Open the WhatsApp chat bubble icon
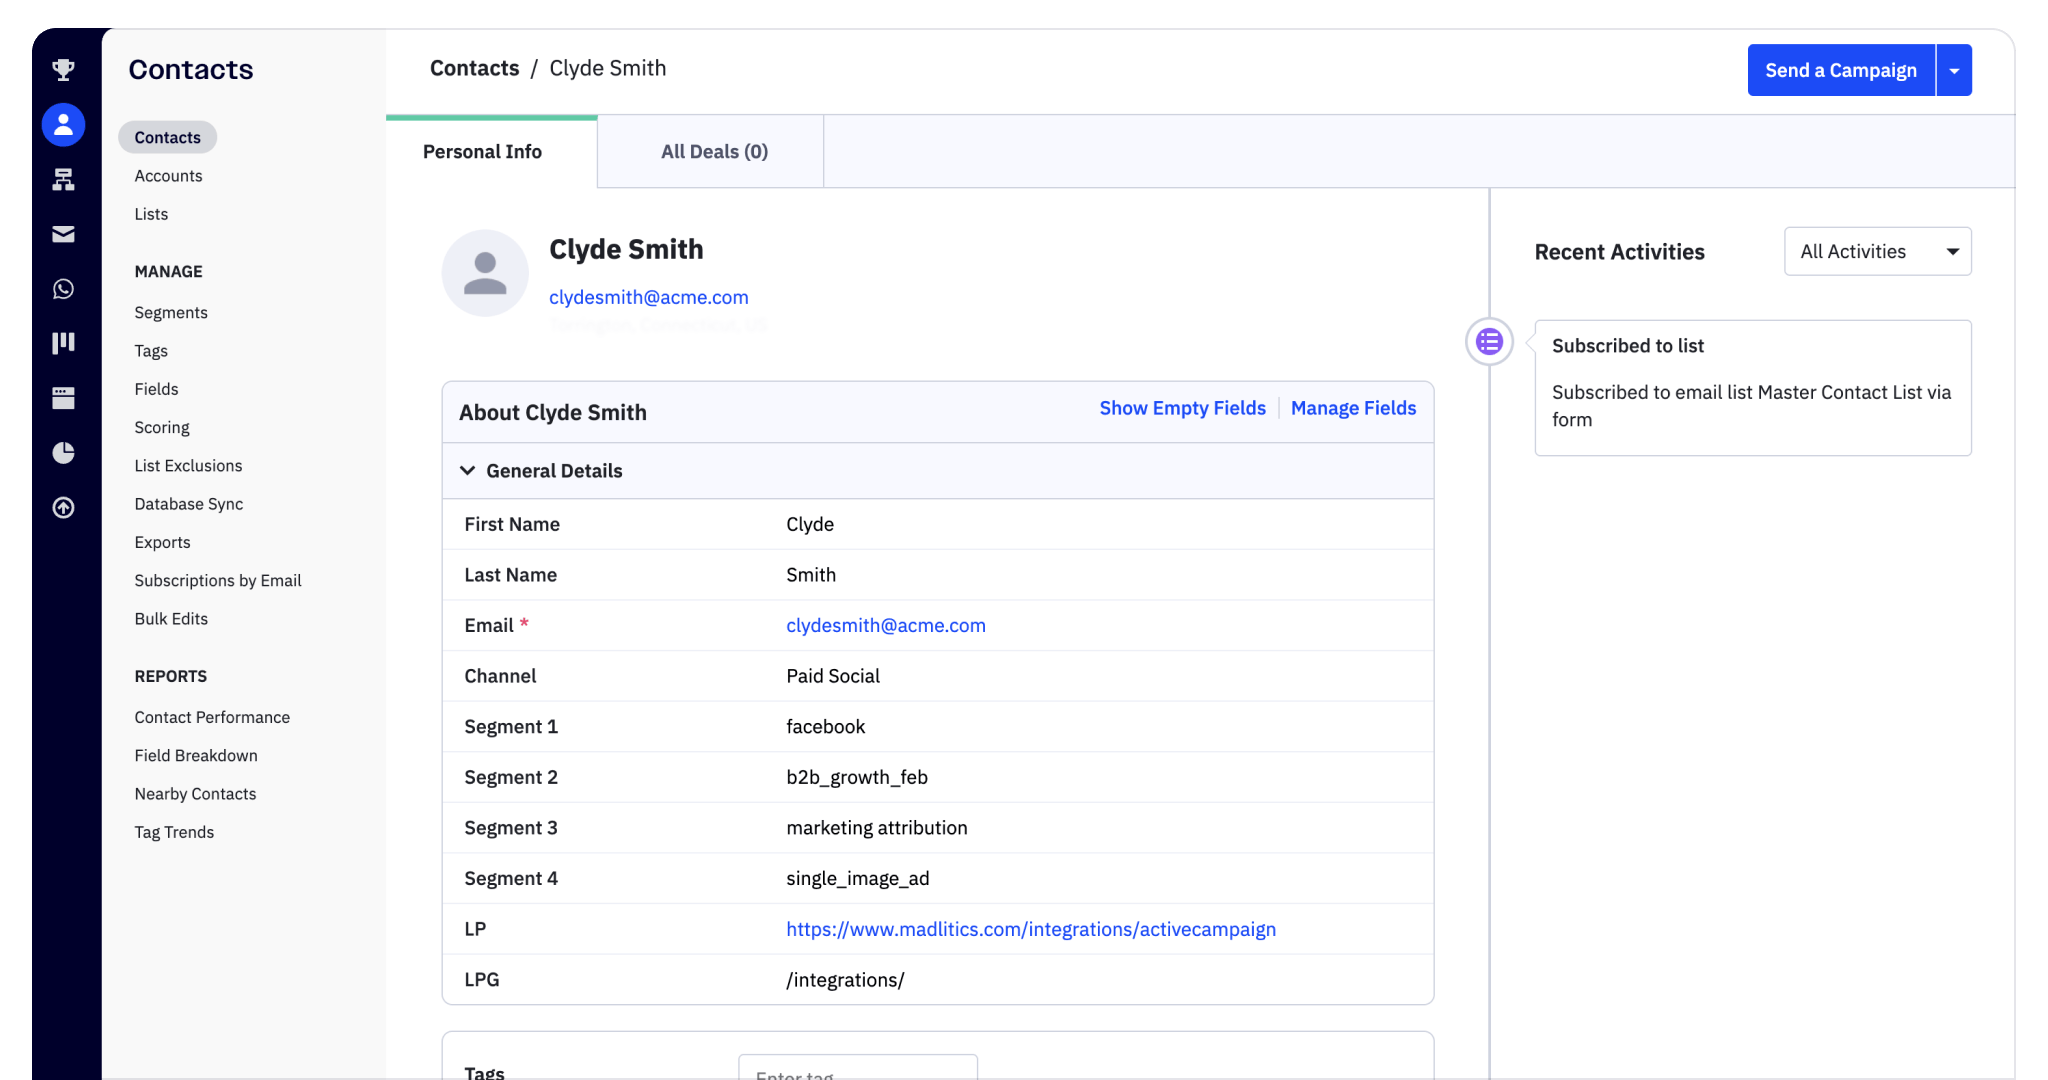Screen dimensions: 2048x1080 [63, 289]
